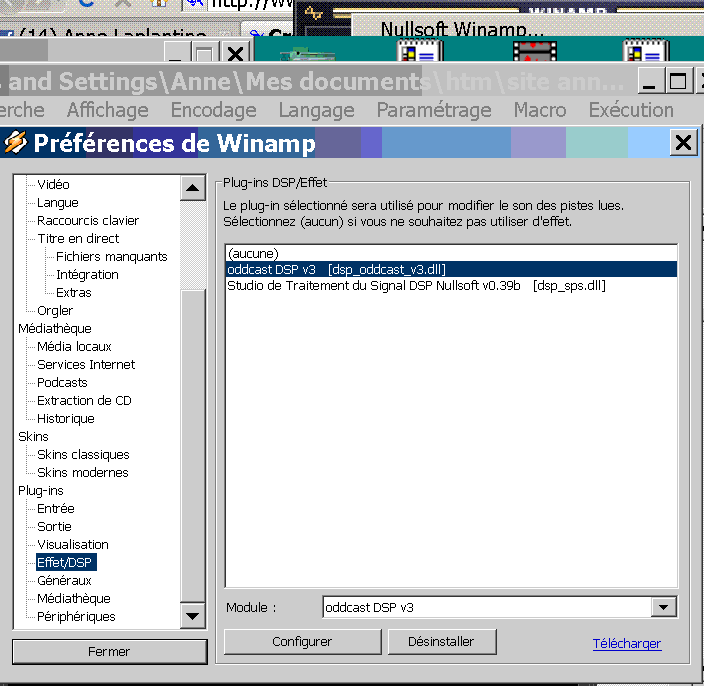Select (aucune) in DSP plug-in list
This screenshot has width=704, height=686.
click(451, 254)
